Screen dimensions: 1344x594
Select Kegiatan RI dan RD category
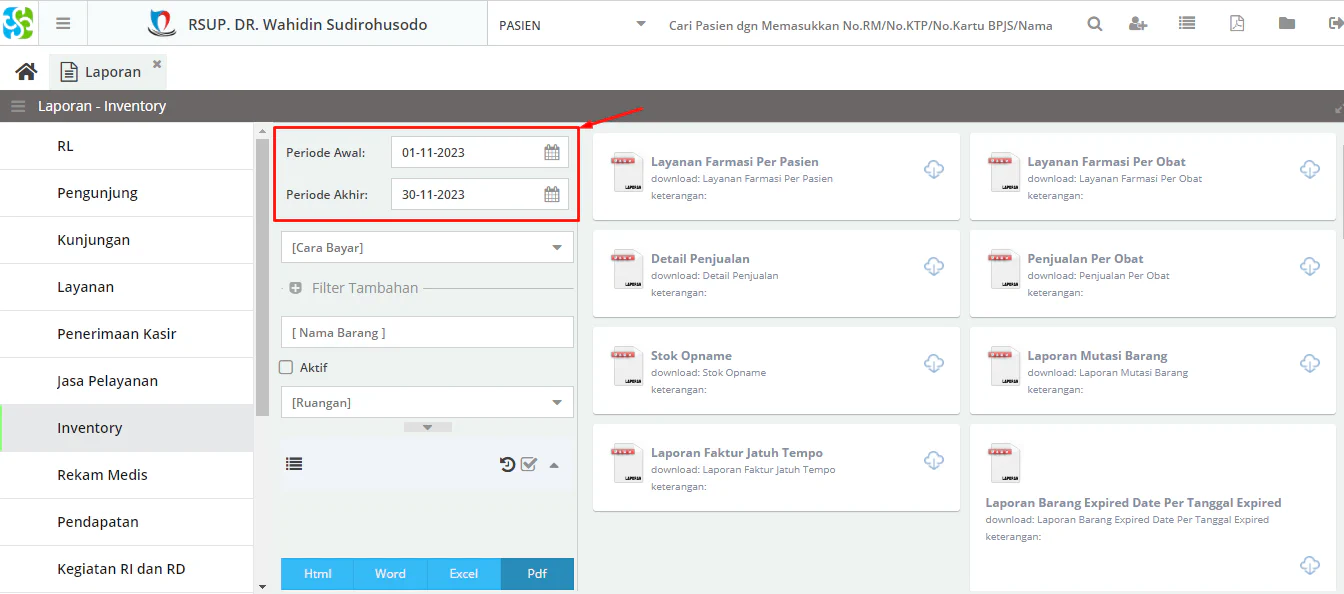coord(126,569)
